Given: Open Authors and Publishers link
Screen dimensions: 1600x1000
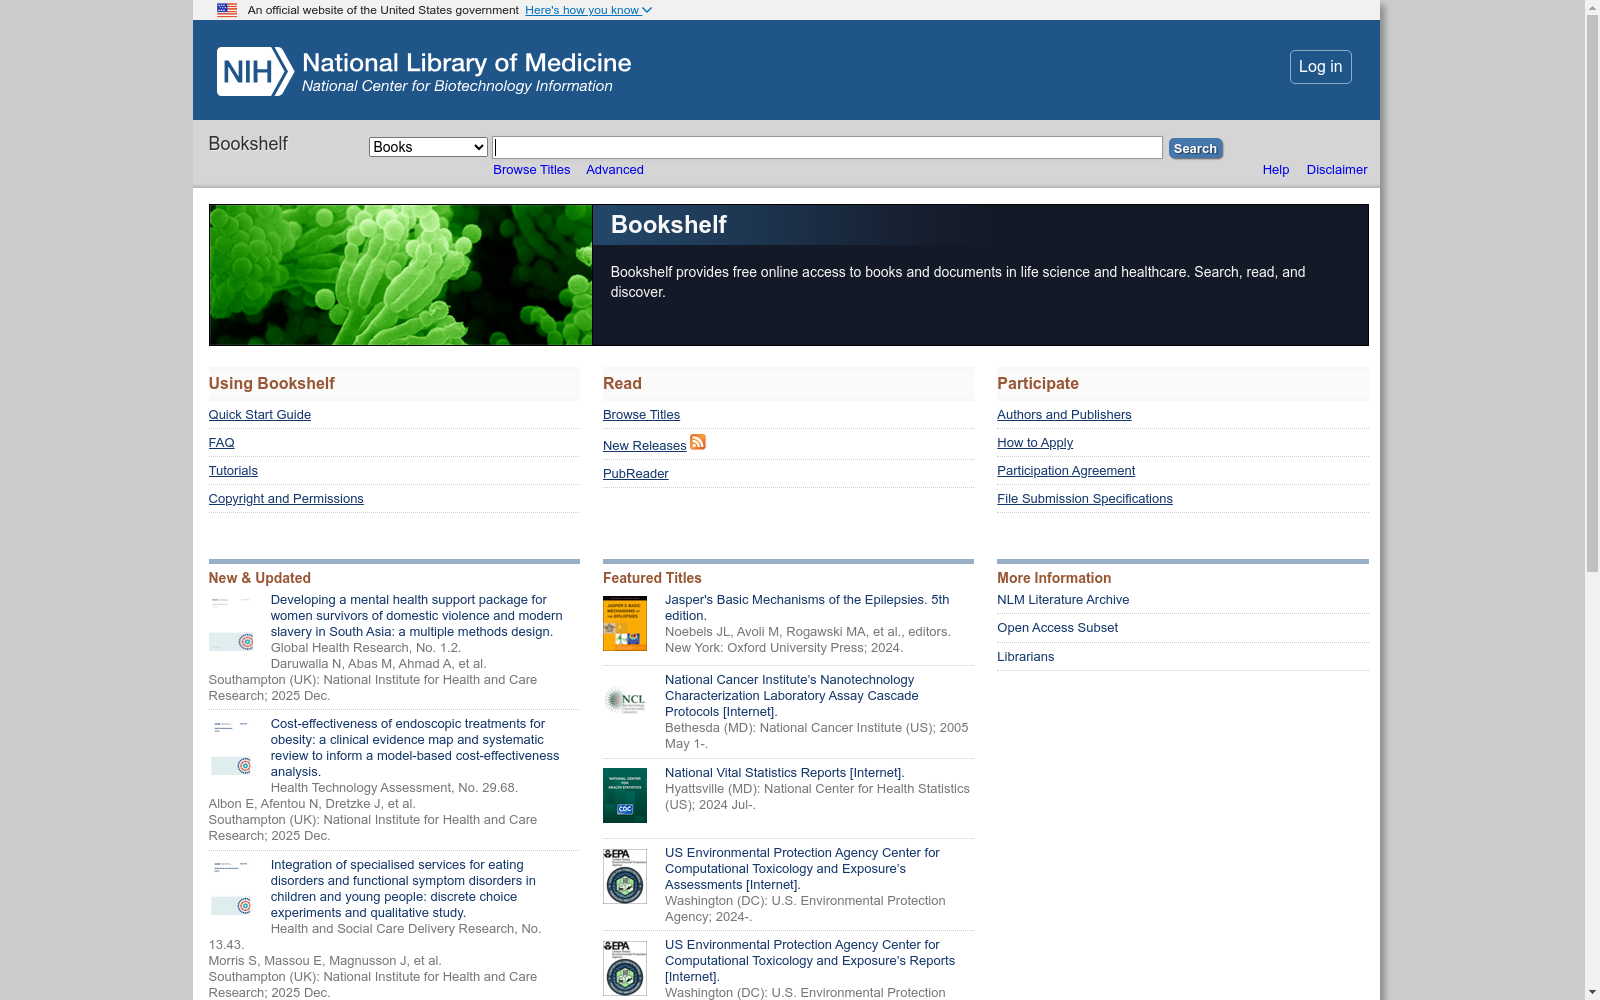Looking at the screenshot, I should pos(1064,415).
